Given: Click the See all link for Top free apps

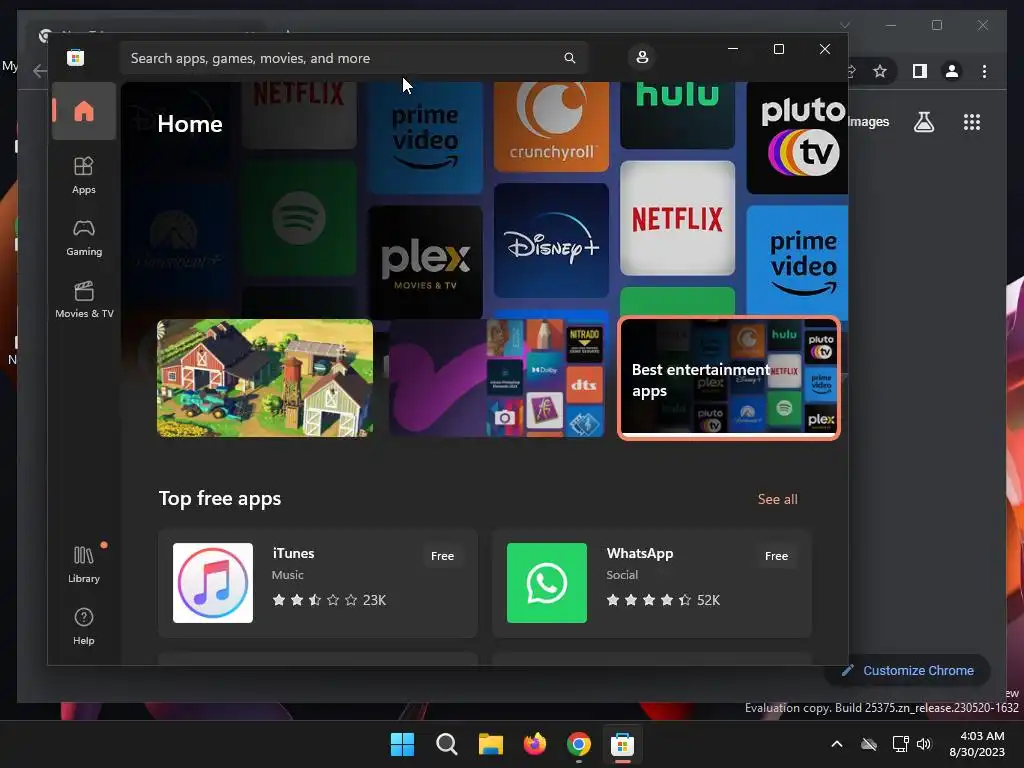Looking at the screenshot, I should (x=777, y=499).
